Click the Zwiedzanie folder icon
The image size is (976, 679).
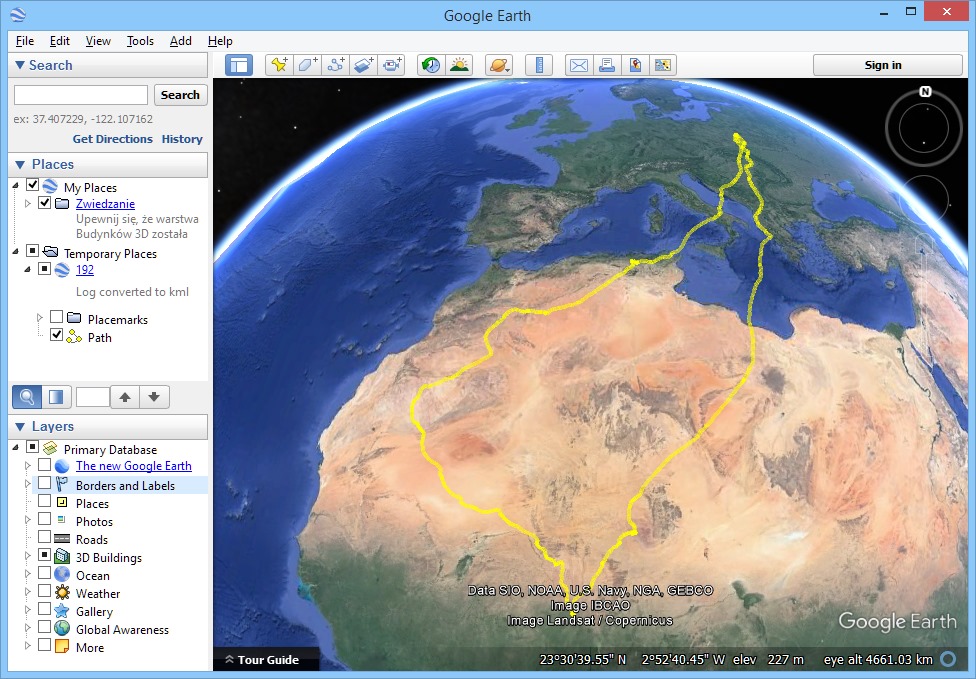62,204
